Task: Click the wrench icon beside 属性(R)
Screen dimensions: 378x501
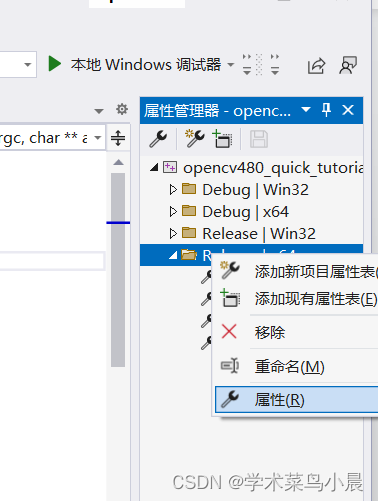Action: tap(230, 399)
